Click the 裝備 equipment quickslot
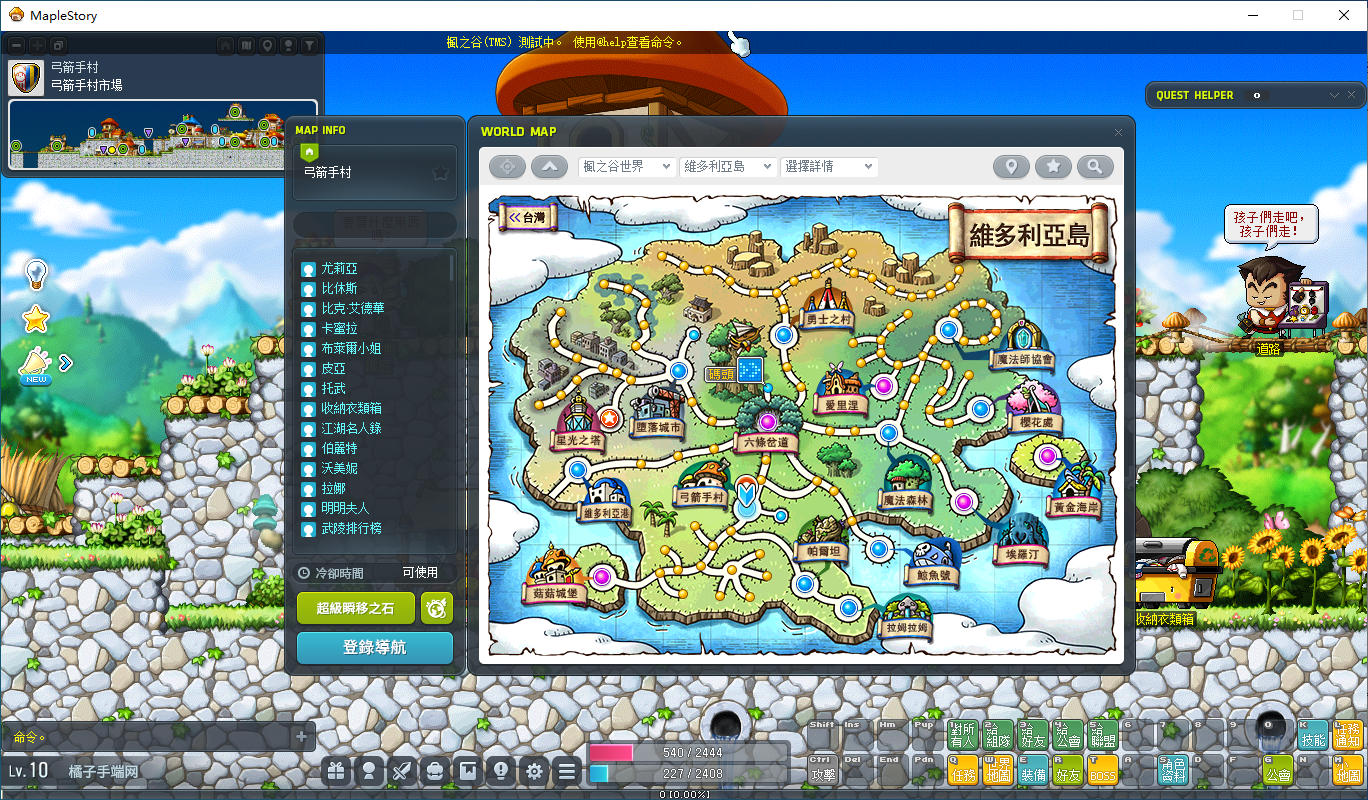This screenshot has height=800, width=1368. (x=1032, y=769)
